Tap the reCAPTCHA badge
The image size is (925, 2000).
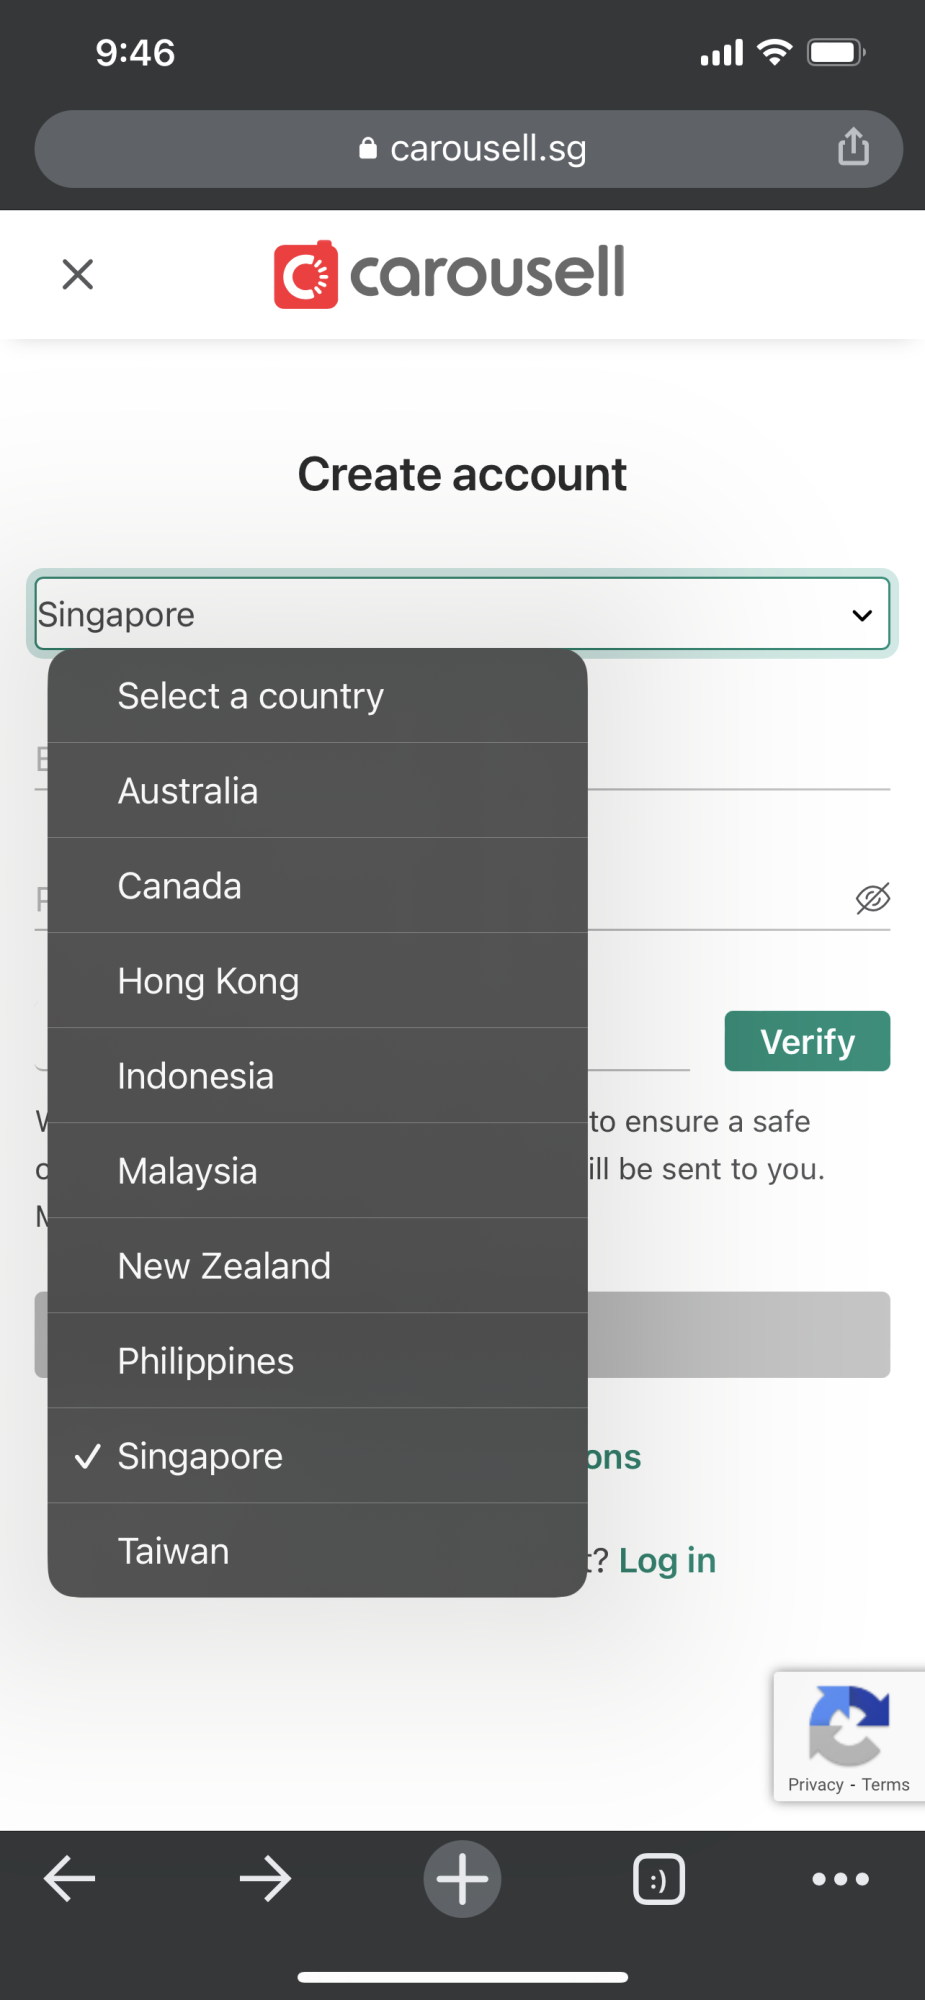pos(848,1736)
